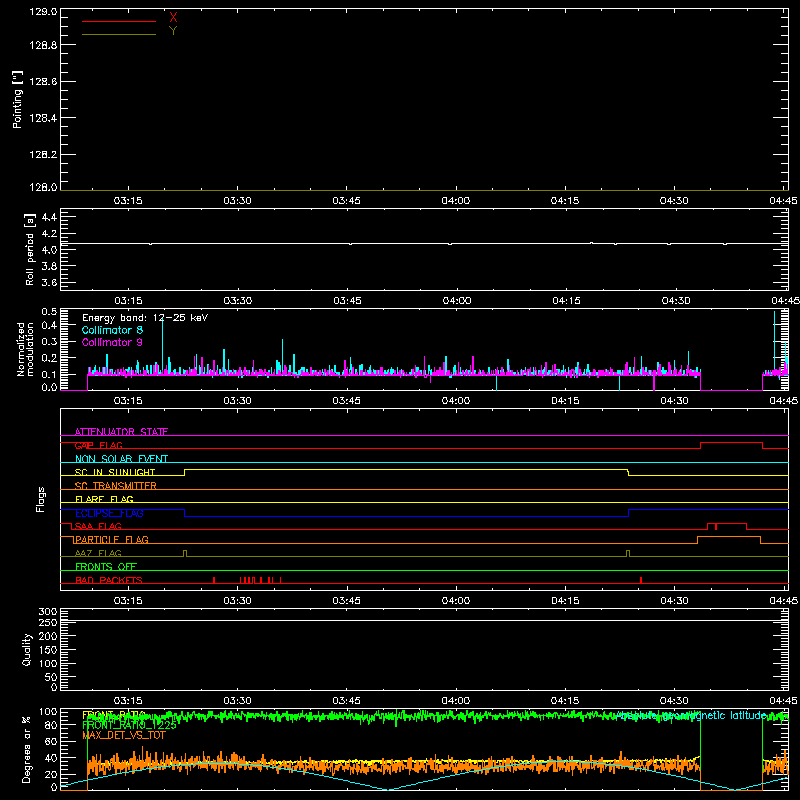Click the 100 tick on Quality axis

(x=47, y=664)
